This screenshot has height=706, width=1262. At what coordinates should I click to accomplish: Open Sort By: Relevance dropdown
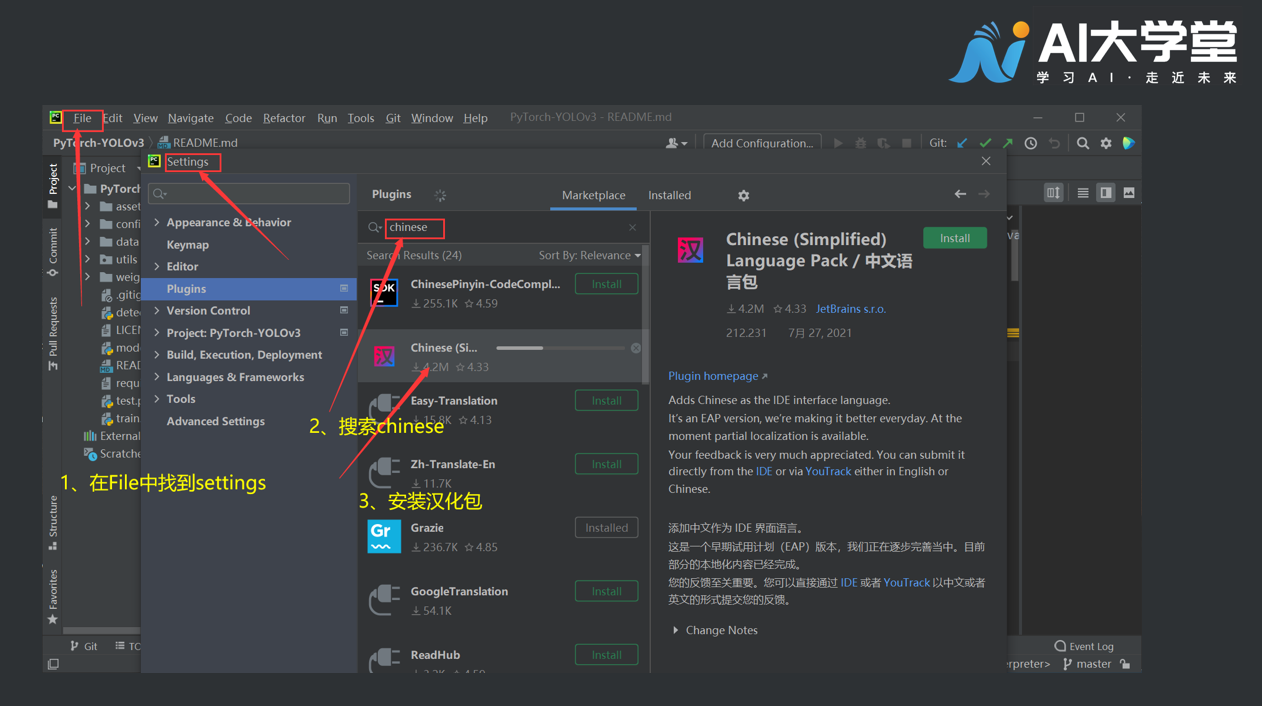click(x=589, y=255)
